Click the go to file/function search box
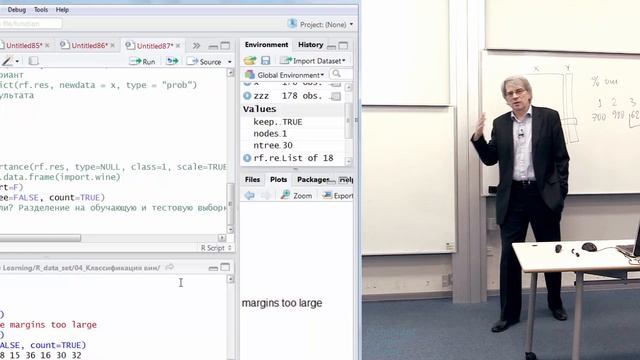Image resolution: width=640 pixels, height=360 pixels. [31, 24]
